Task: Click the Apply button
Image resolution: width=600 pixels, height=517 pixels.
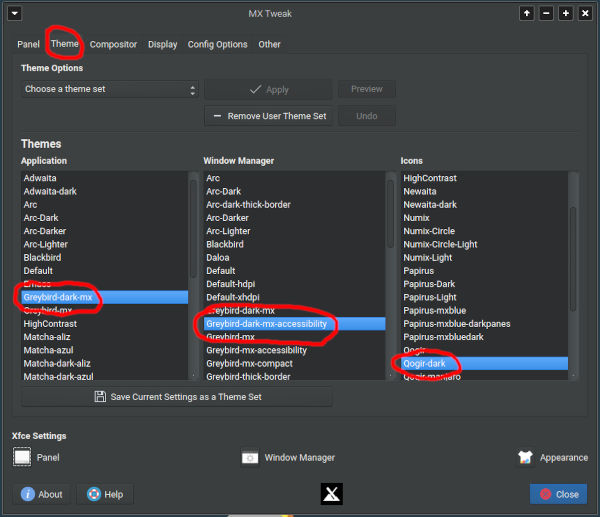Action: 269,90
